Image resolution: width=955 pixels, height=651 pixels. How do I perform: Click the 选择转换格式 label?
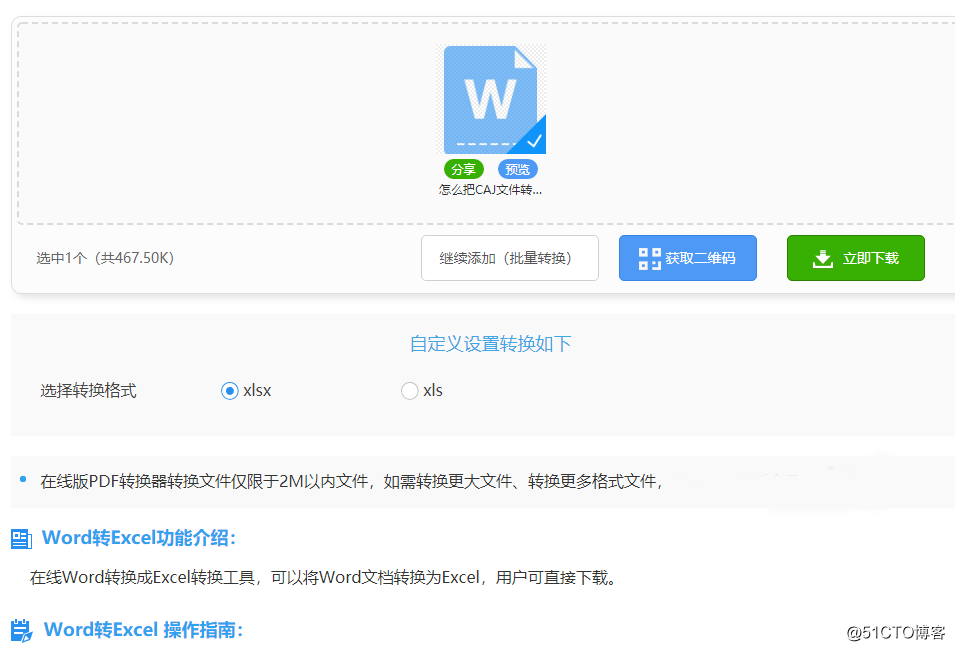(88, 391)
